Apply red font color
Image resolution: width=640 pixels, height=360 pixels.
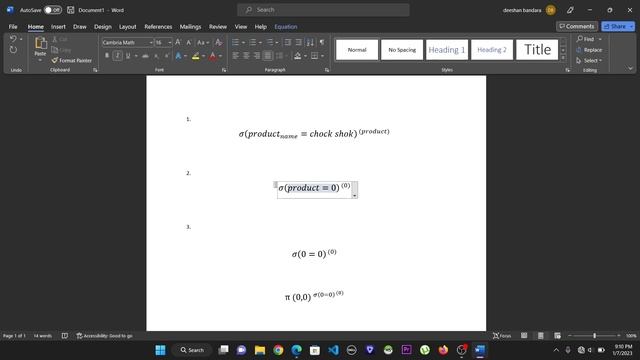[213, 56]
